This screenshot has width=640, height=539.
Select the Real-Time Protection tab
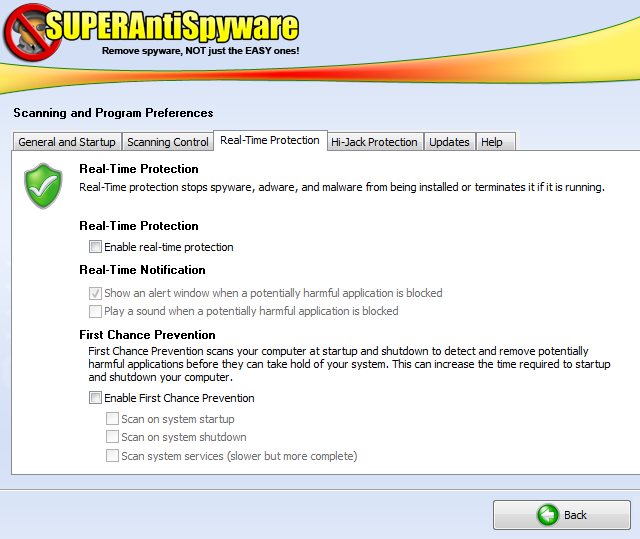[x=270, y=141]
